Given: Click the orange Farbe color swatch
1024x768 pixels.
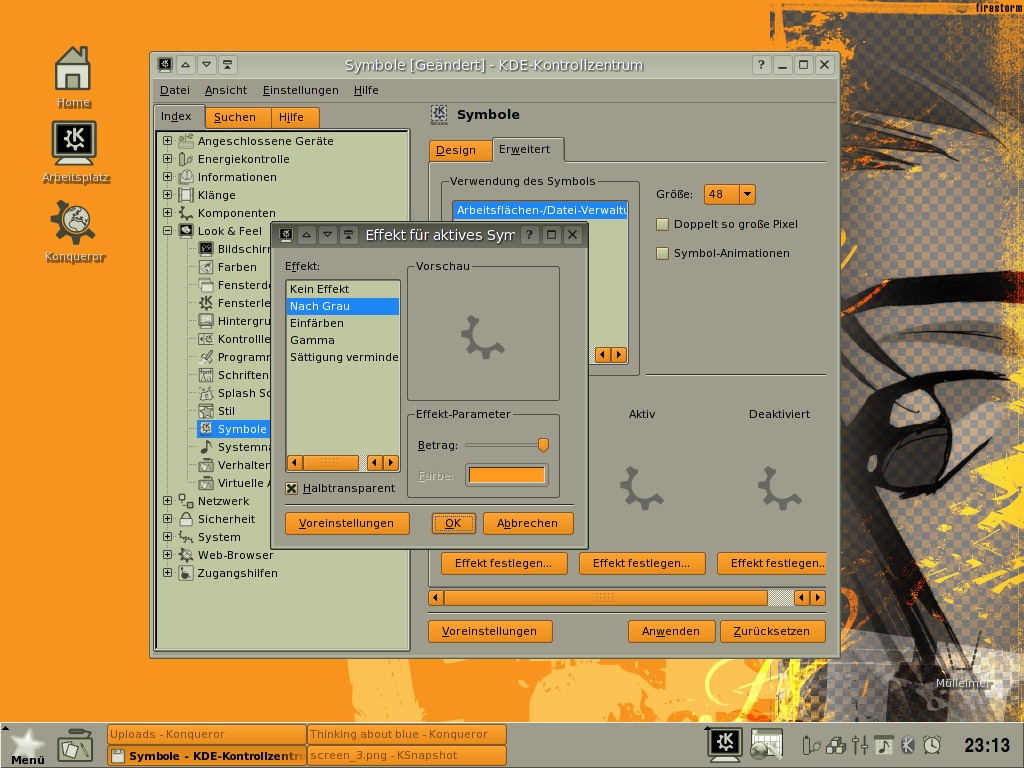Looking at the screenshot, I should point(507,475).
